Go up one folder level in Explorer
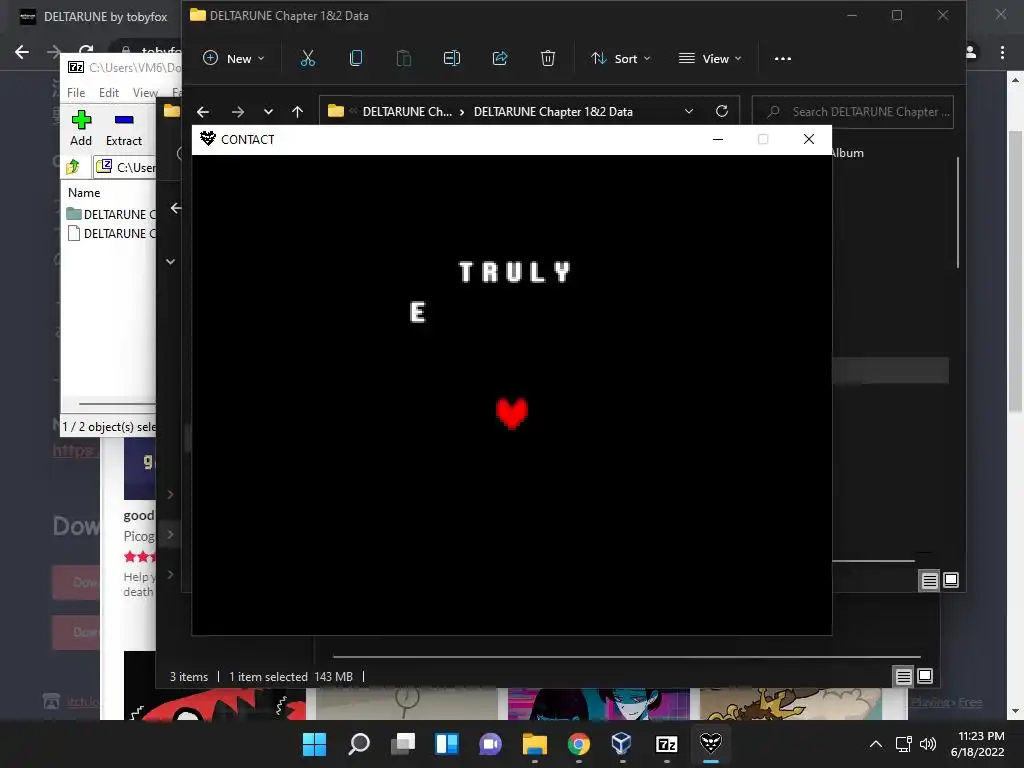This screenshot has height=768, width=1024. point(297,112)
